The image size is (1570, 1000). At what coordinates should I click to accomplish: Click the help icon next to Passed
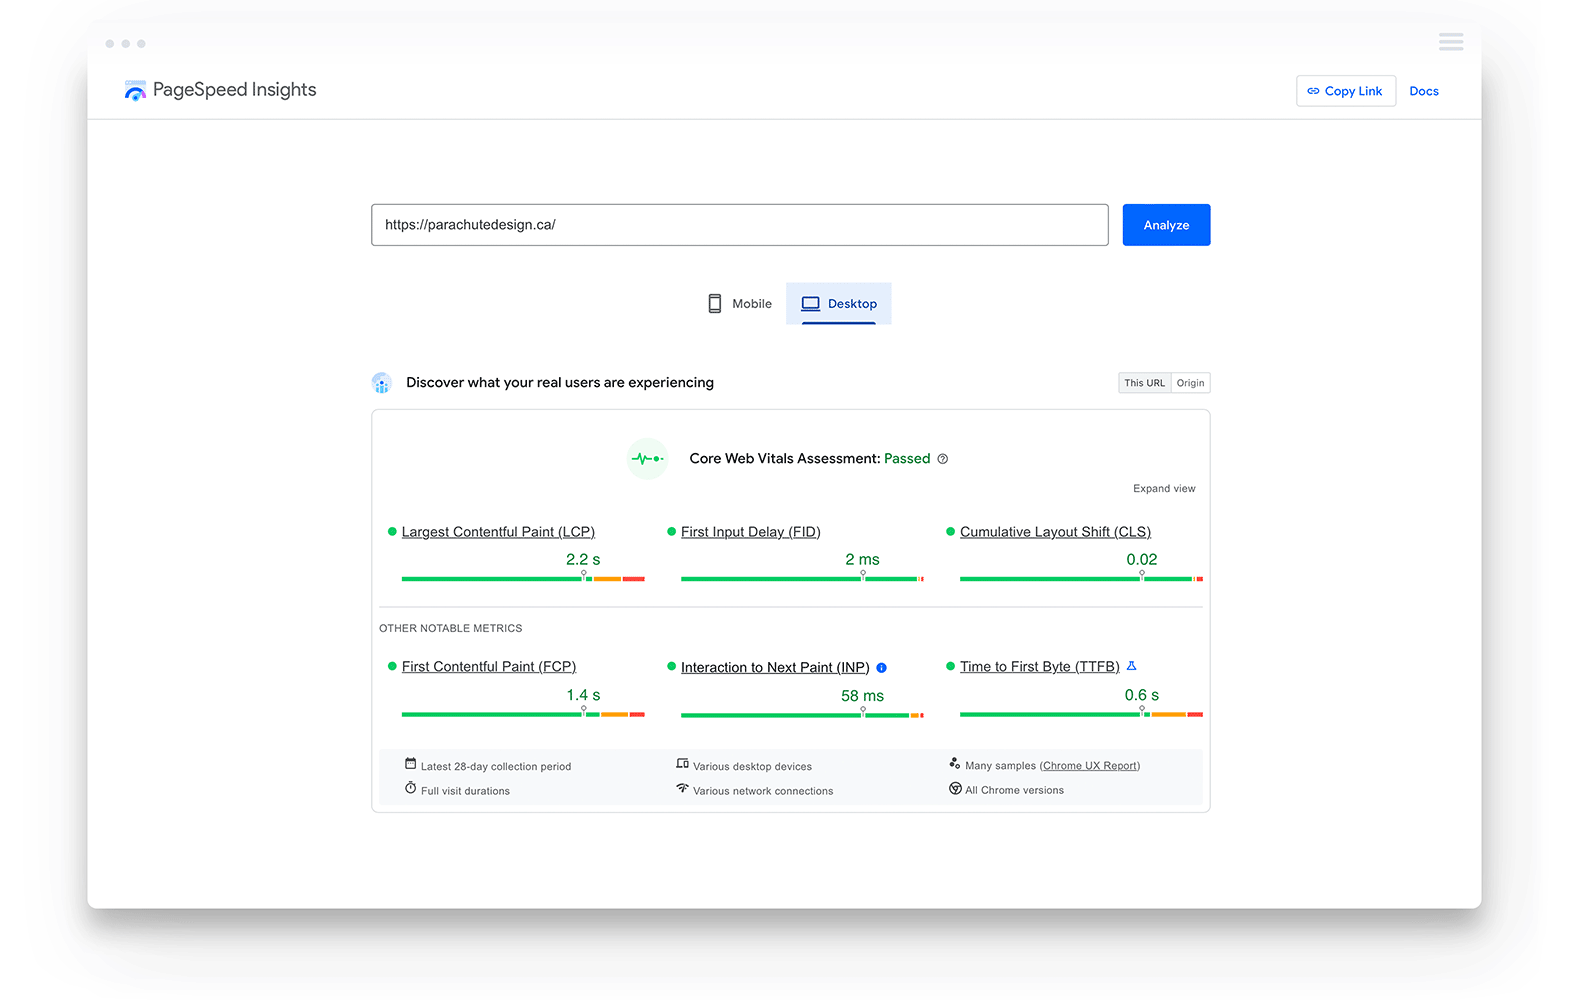942,459
